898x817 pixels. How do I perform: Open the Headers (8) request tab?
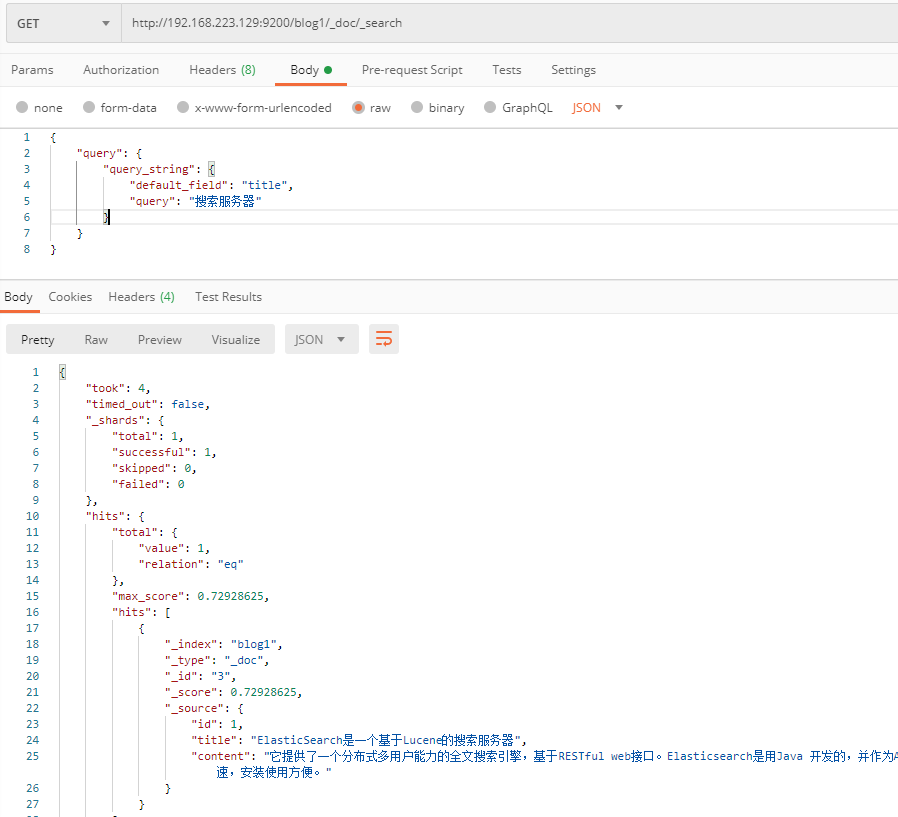pos(222,70)
